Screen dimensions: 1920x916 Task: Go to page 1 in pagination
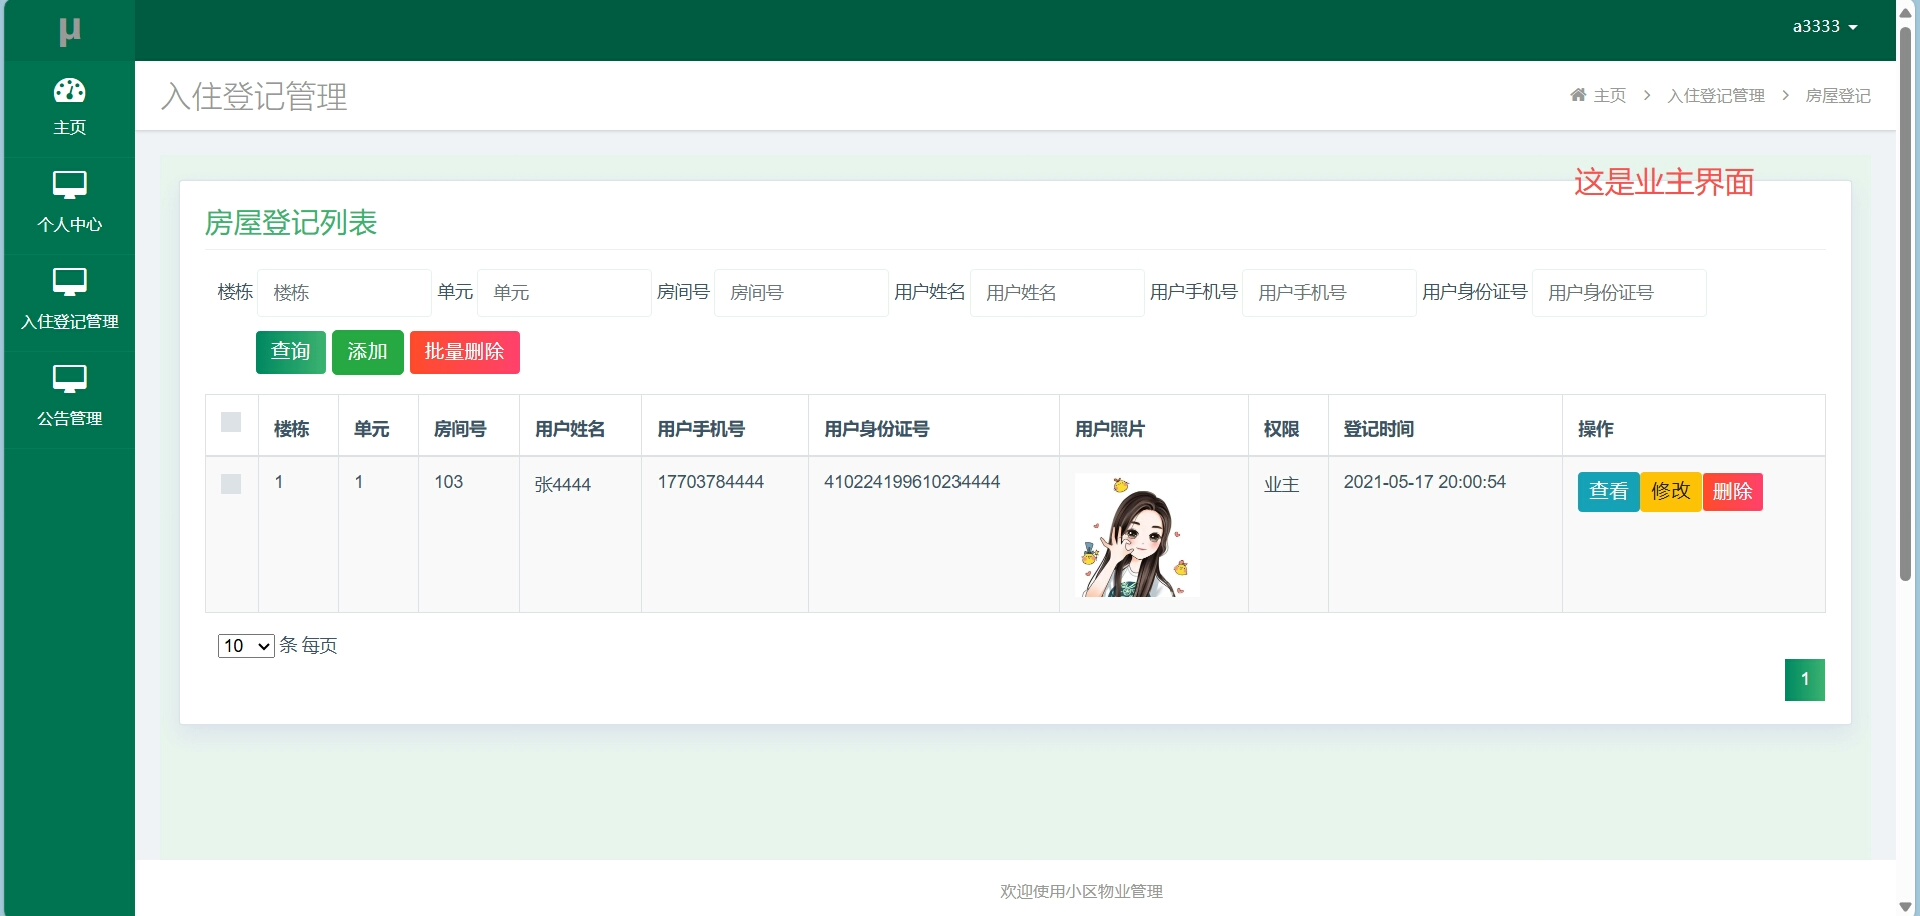pos(1805,680)
